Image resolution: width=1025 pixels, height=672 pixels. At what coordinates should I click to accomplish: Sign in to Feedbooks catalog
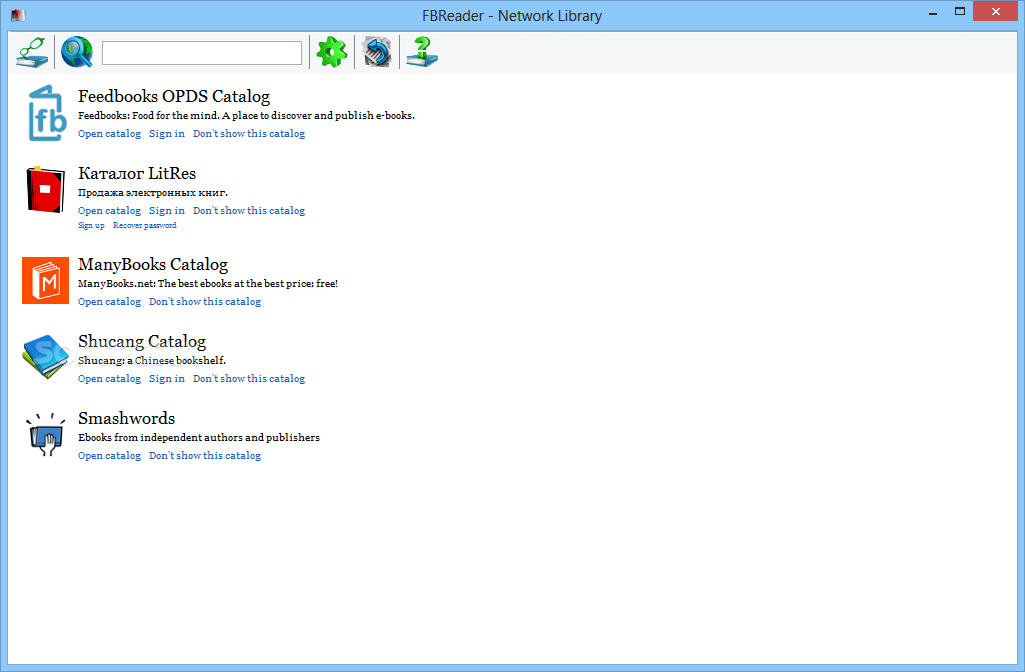coord(167,133)
